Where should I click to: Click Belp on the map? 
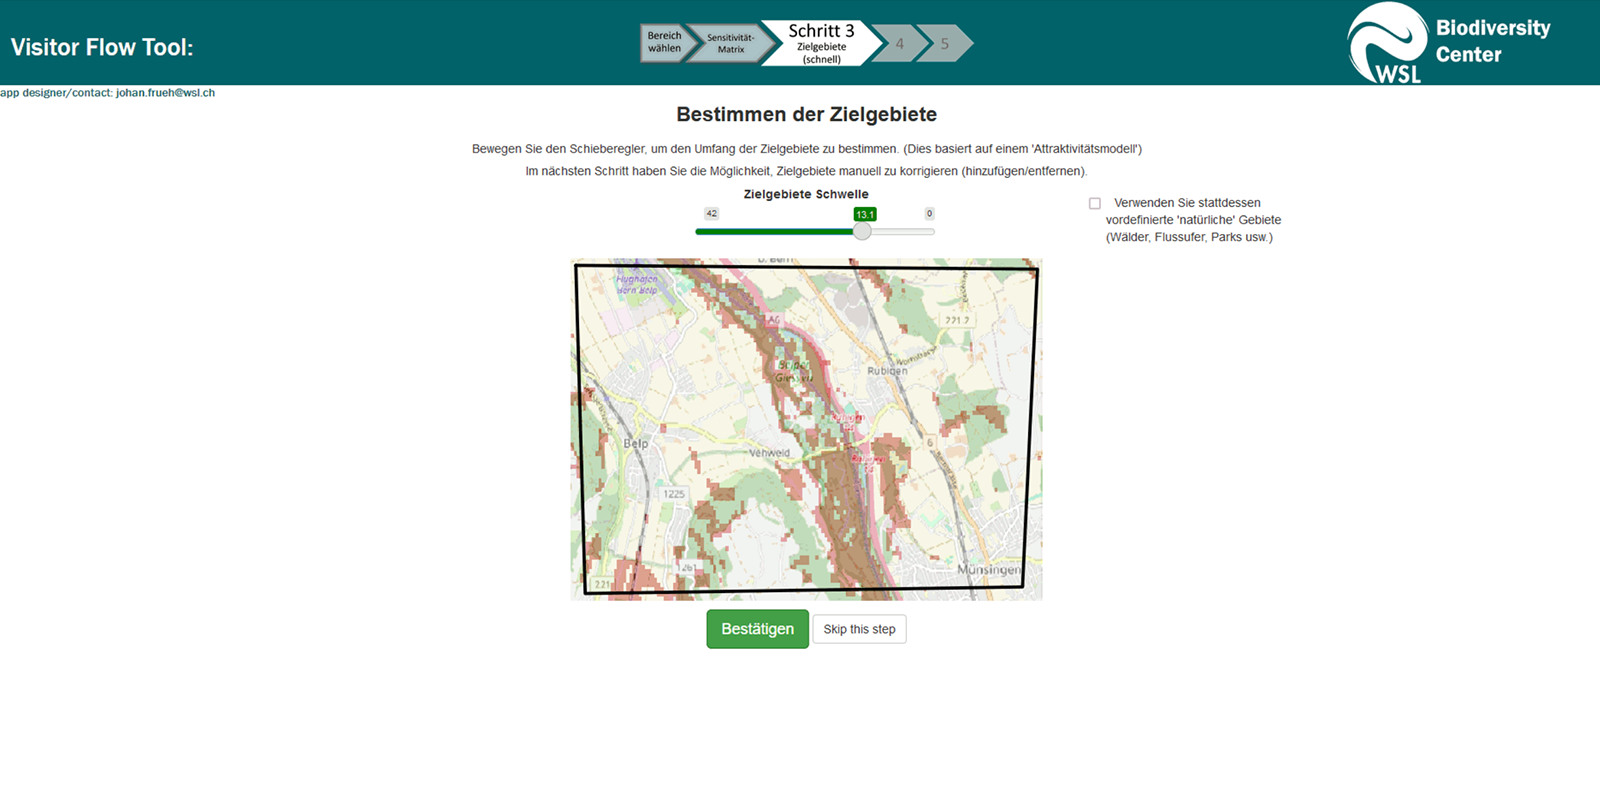(x=636, y=443)
